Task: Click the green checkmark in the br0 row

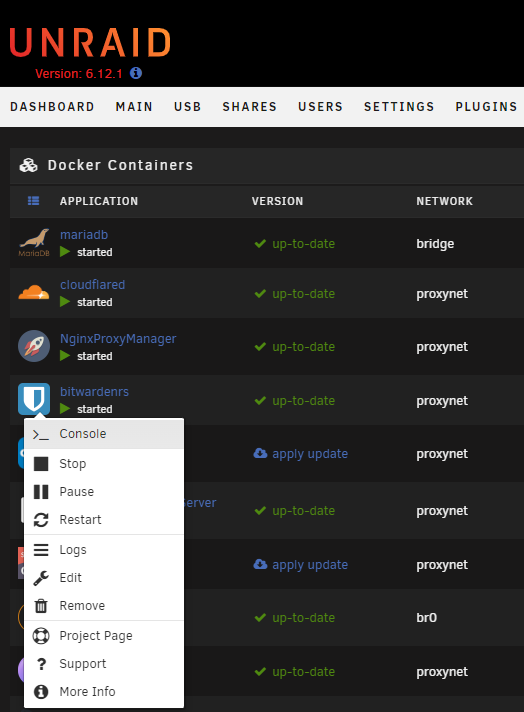Action: [x=260, y=618]
